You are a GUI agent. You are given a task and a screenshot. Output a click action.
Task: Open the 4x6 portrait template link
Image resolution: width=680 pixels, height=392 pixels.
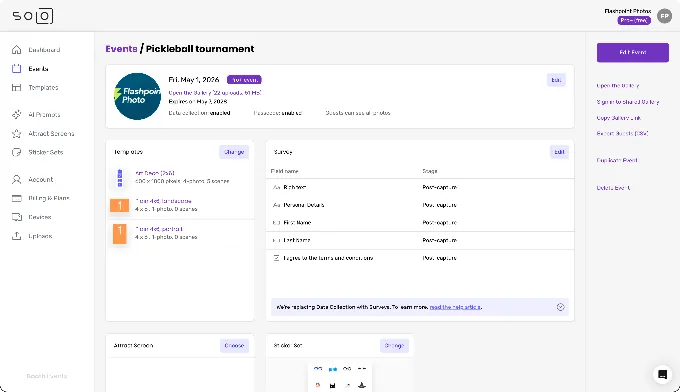tap(159, 229)
